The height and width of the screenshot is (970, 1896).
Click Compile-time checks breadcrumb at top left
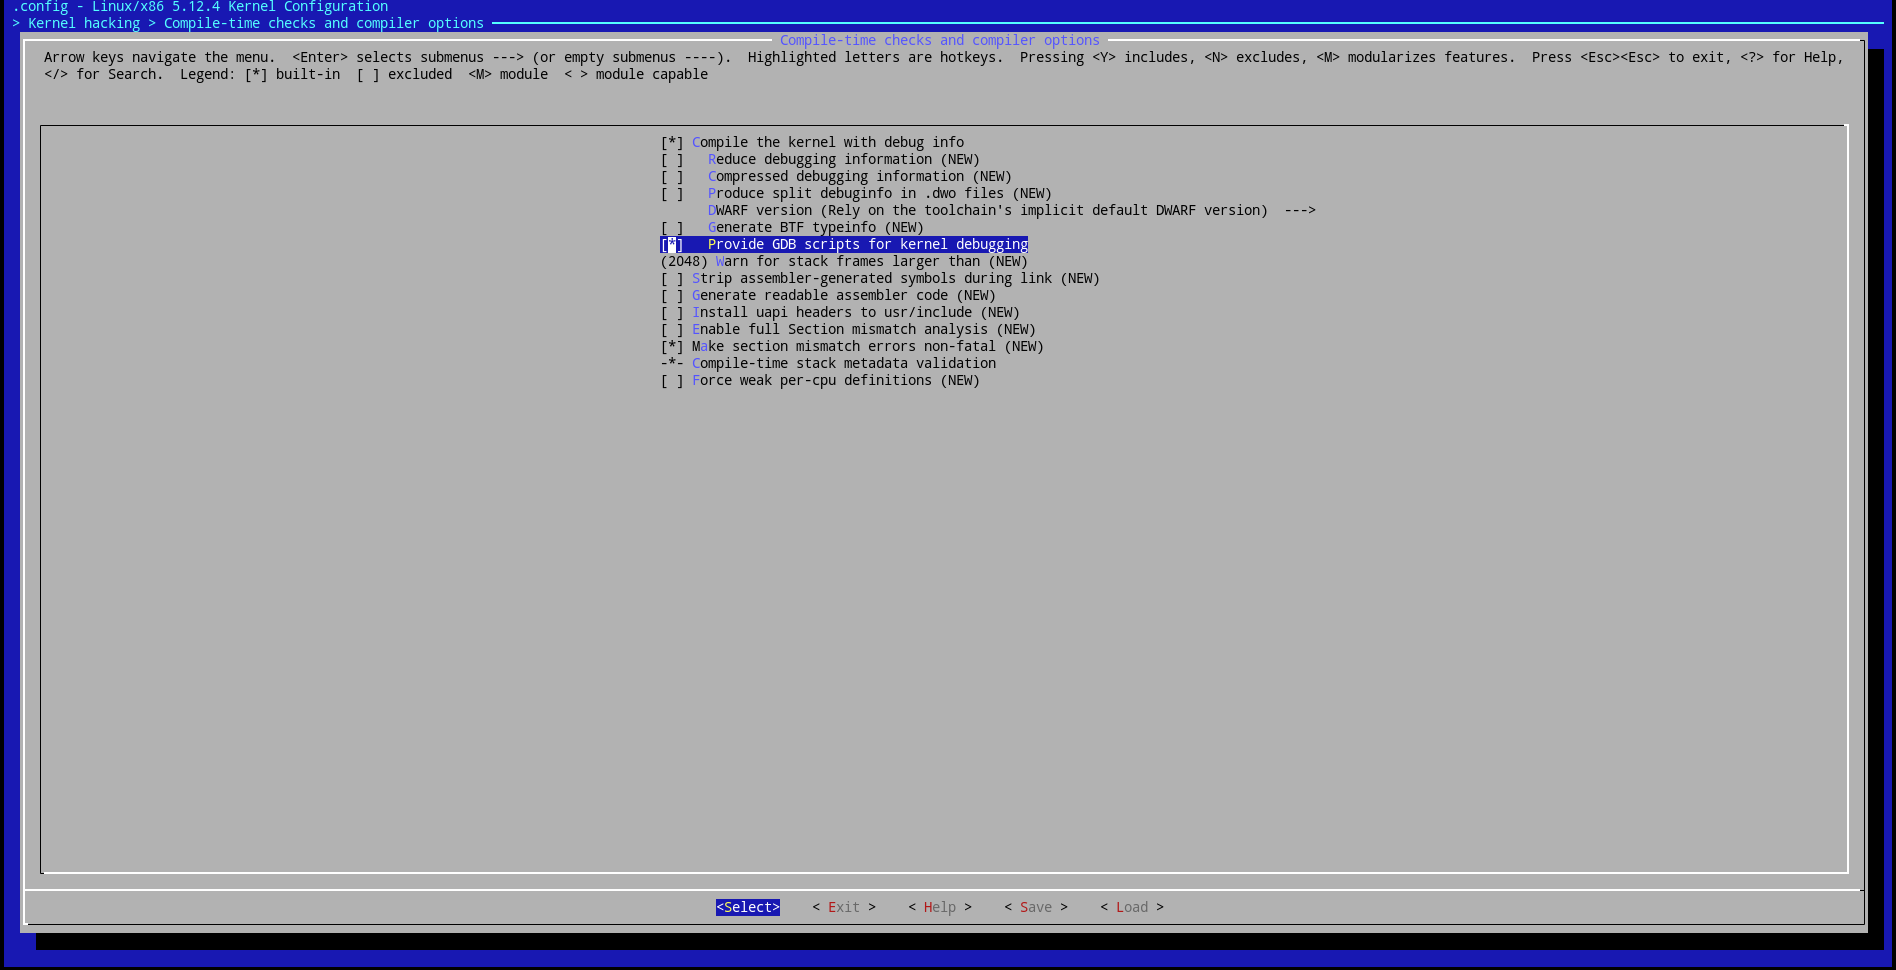point(324,23)
